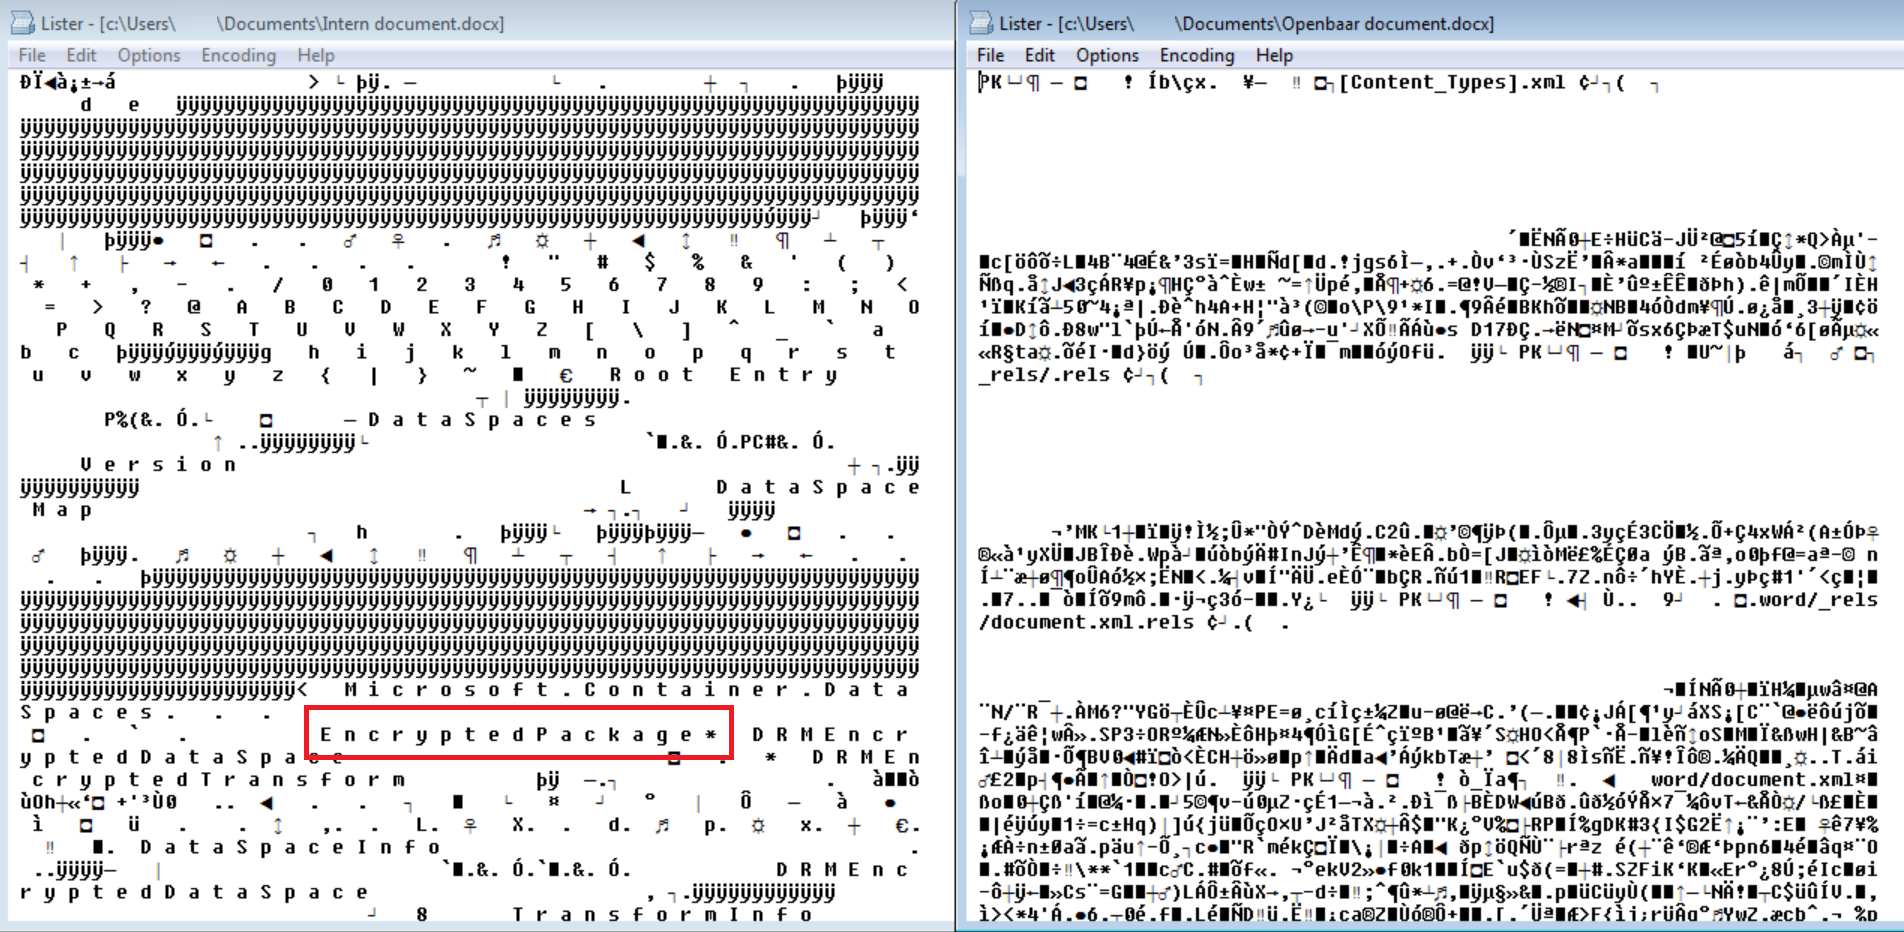The height and width of the screenshot is (932, 1904).
Task: Open File menu in Intern document window
Action: pyautogui.click(x=32, y=55)
